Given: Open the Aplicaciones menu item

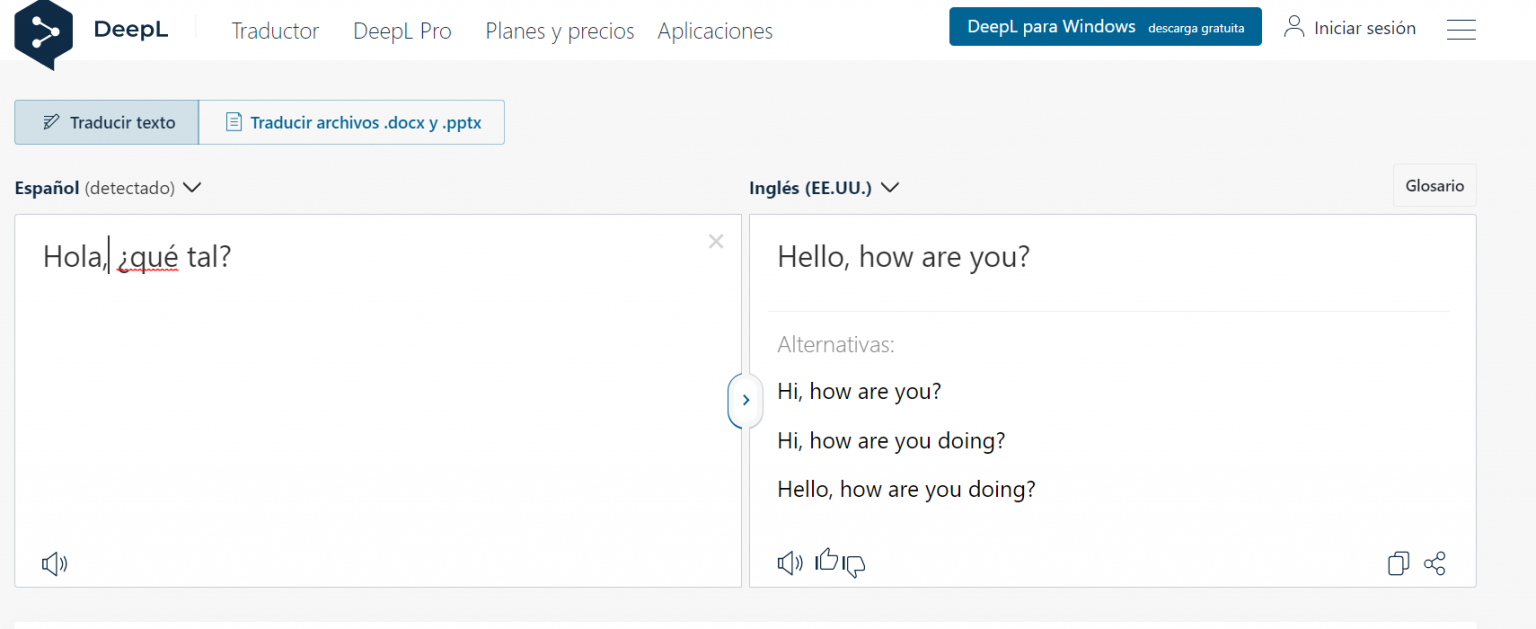Looking at the screenshot, I should (714, 31).
